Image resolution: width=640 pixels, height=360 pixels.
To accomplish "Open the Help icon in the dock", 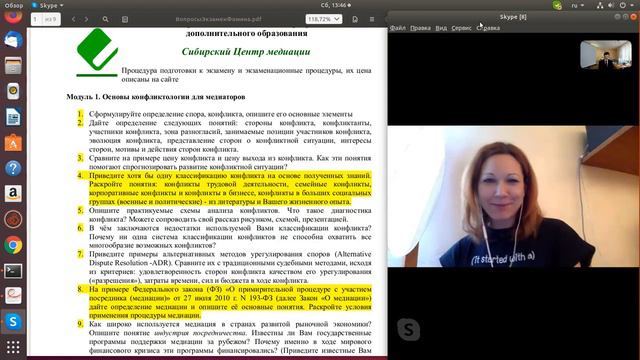I will (13, 168).
